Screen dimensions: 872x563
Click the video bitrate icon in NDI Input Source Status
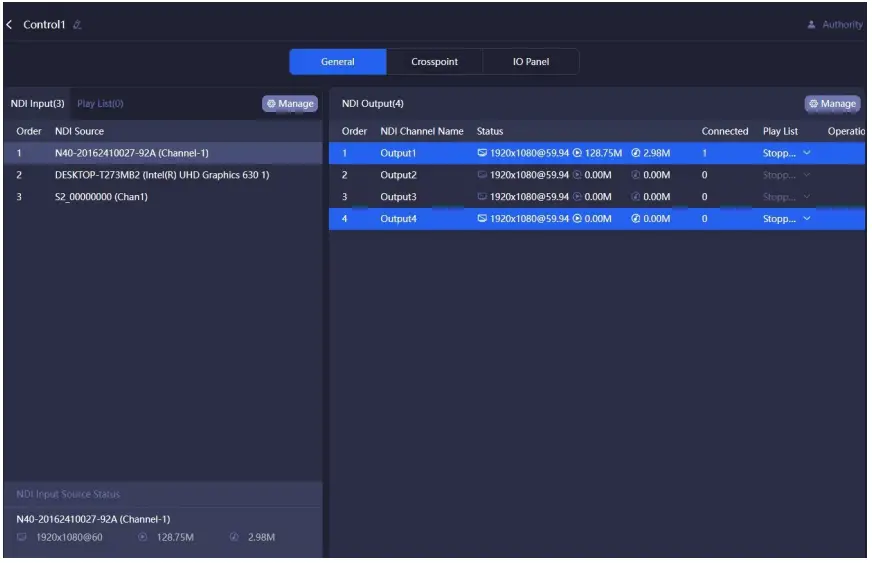click(143, 537)
